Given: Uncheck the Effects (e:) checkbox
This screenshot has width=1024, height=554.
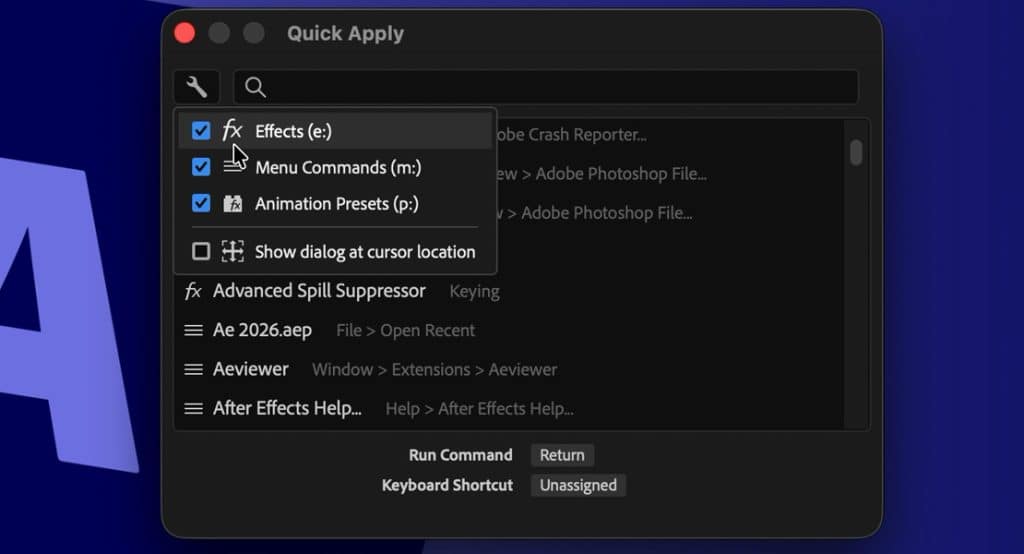Looking at the screenshot, I should click(201, 131).
